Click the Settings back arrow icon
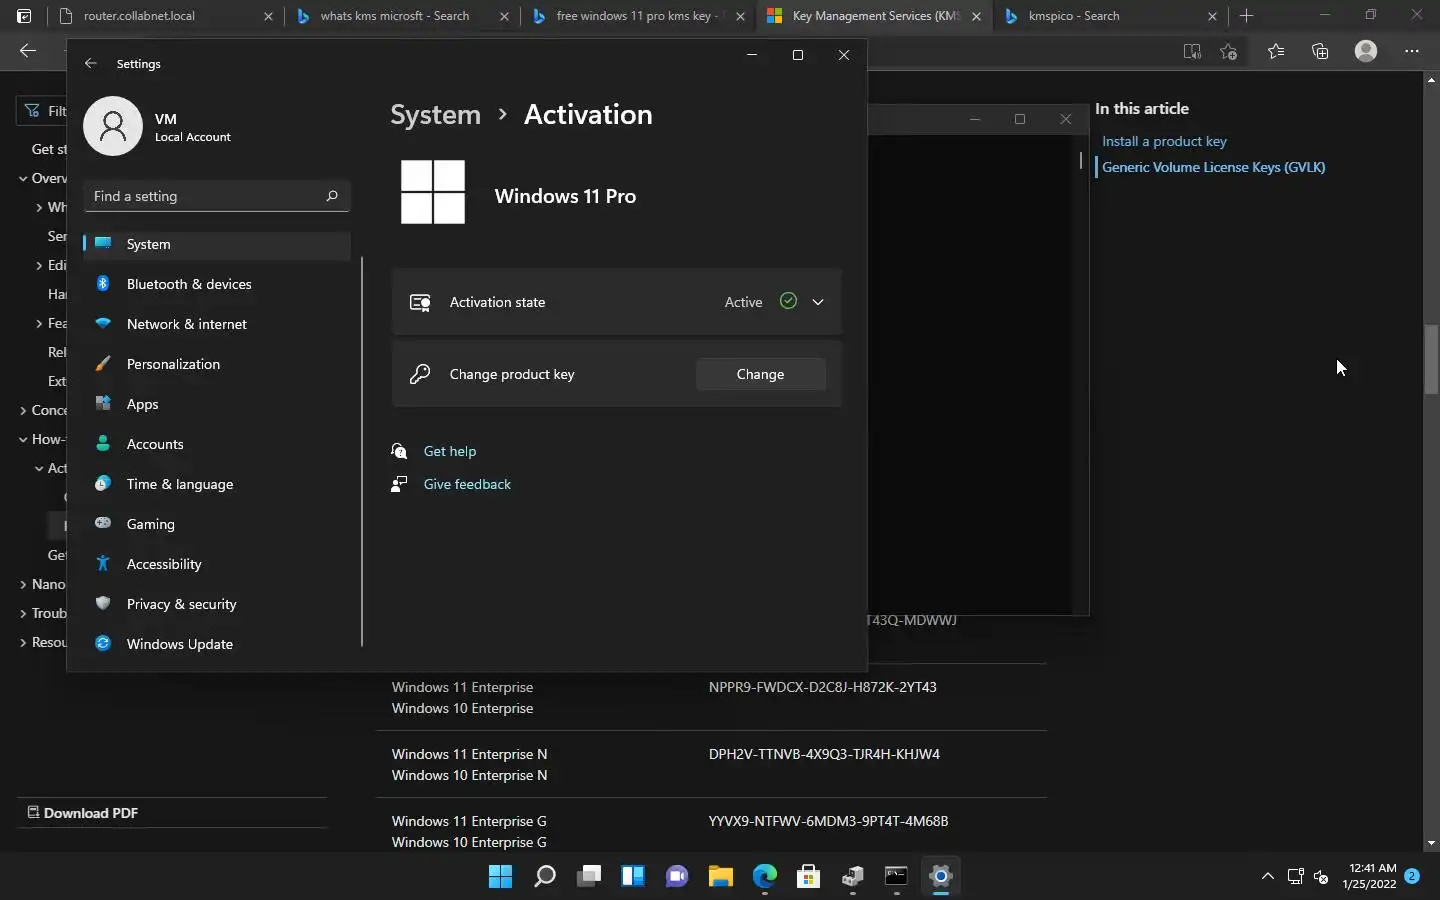 click(x=91, y=63)
